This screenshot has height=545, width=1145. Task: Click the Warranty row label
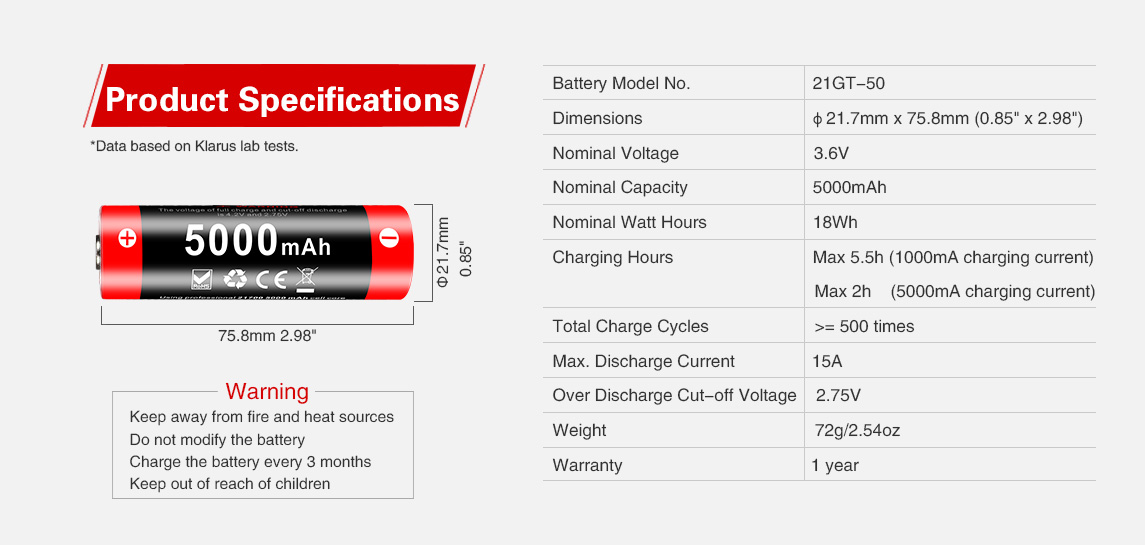click(x=587, y=465)
